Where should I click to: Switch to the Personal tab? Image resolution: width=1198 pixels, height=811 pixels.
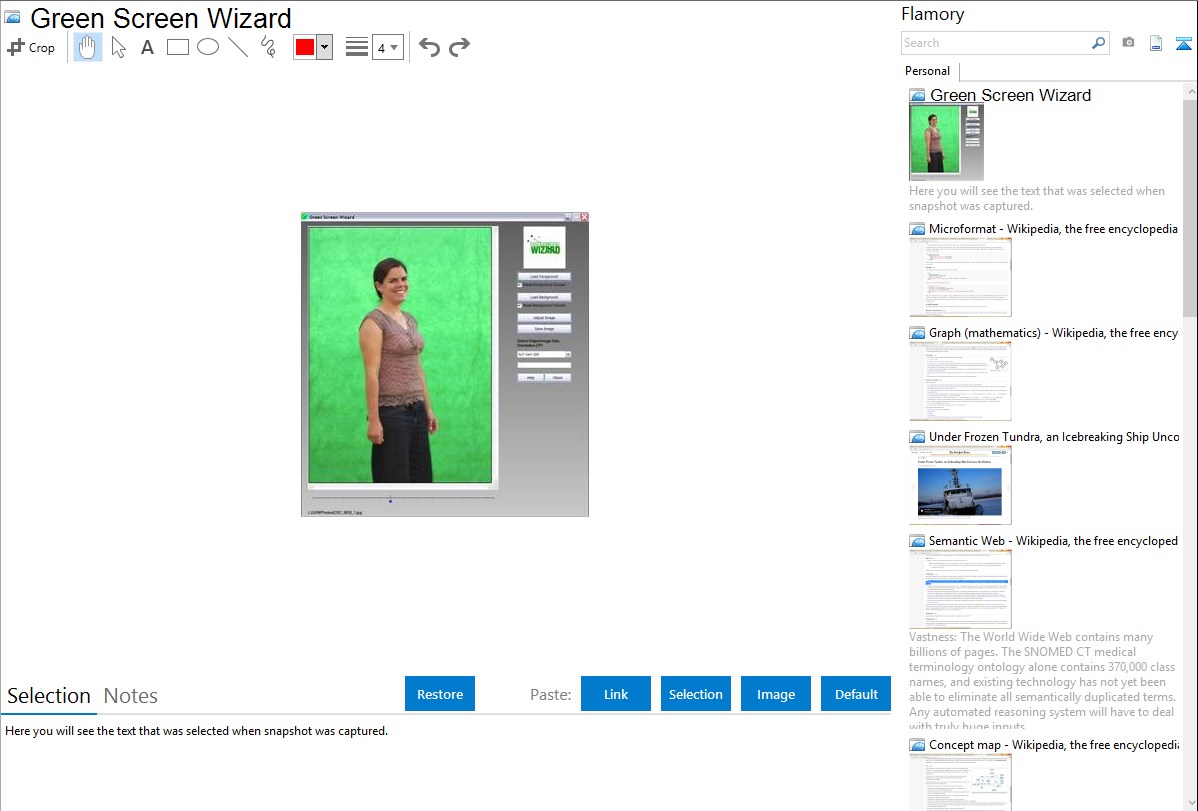click(928, 71)
